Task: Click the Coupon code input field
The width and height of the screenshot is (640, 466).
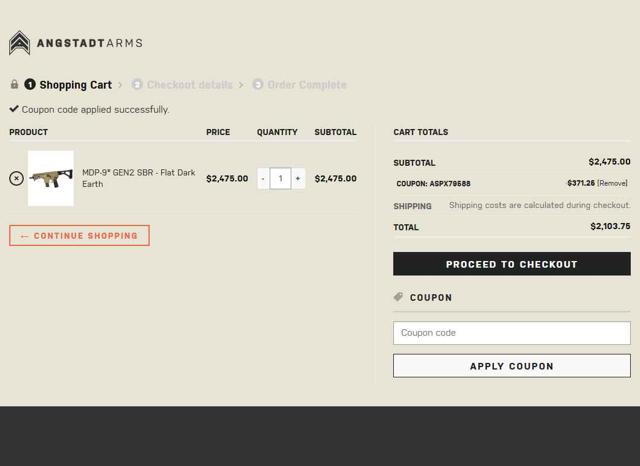Action: coord(512,333)
